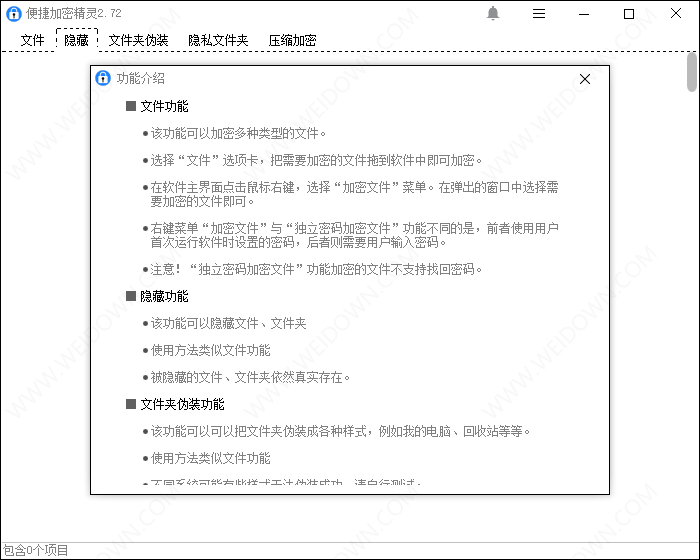The image size is (700, 560).
Task: Select the 隐藏 tab
Action: pyautogui.click(x=77, y=40)
